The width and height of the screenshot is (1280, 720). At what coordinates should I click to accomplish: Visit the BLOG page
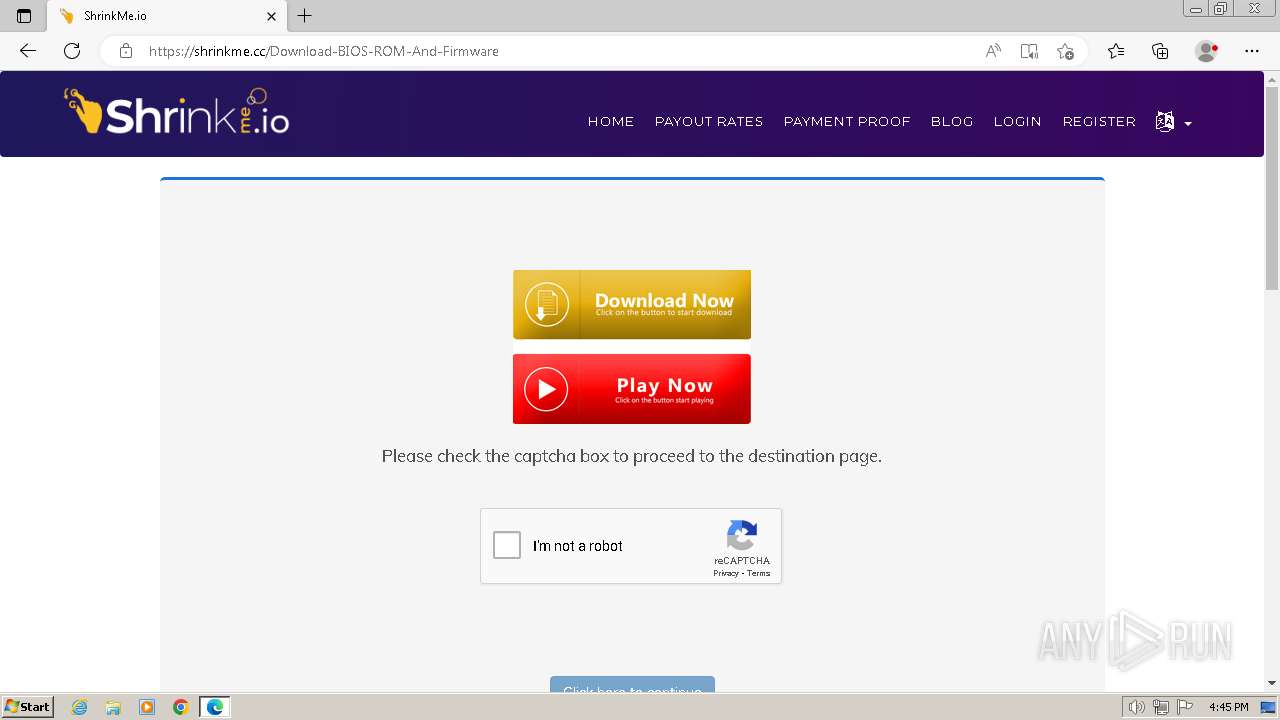pos(952,122)
